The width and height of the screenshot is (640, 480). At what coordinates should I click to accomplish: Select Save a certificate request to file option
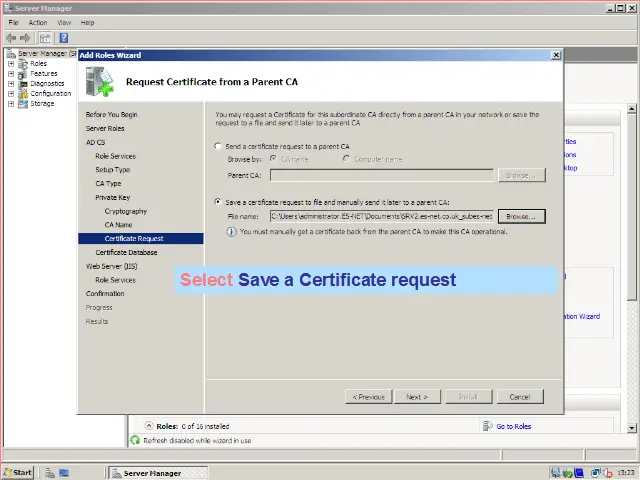tap(218, 202)
